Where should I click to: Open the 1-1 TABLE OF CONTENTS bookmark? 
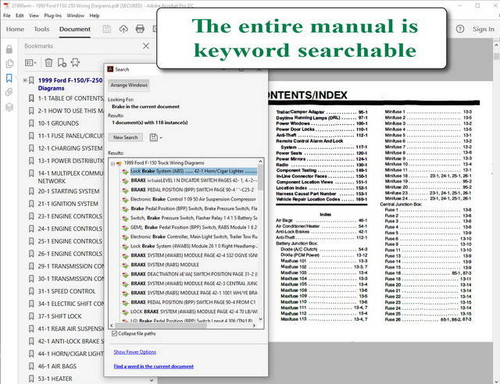(70, 98)
